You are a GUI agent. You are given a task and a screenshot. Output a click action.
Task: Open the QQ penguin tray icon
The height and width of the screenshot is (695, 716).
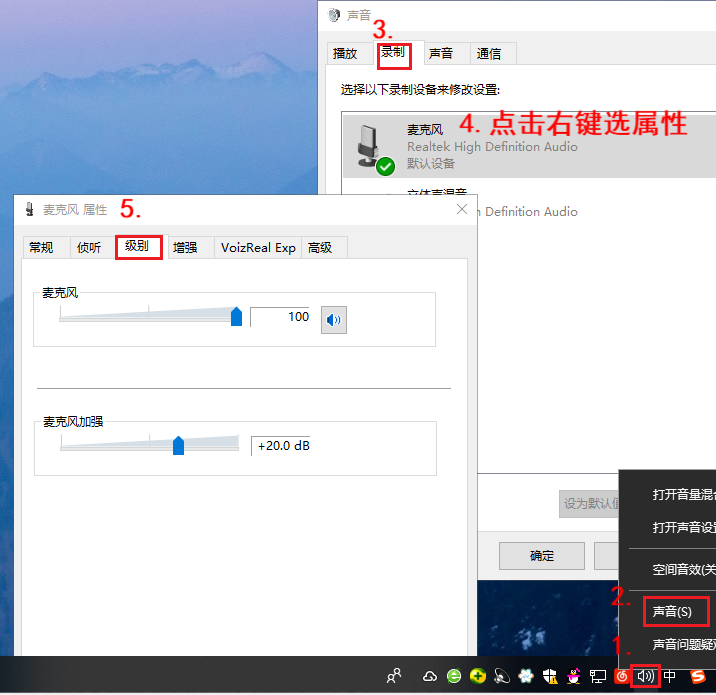point(574,676)
